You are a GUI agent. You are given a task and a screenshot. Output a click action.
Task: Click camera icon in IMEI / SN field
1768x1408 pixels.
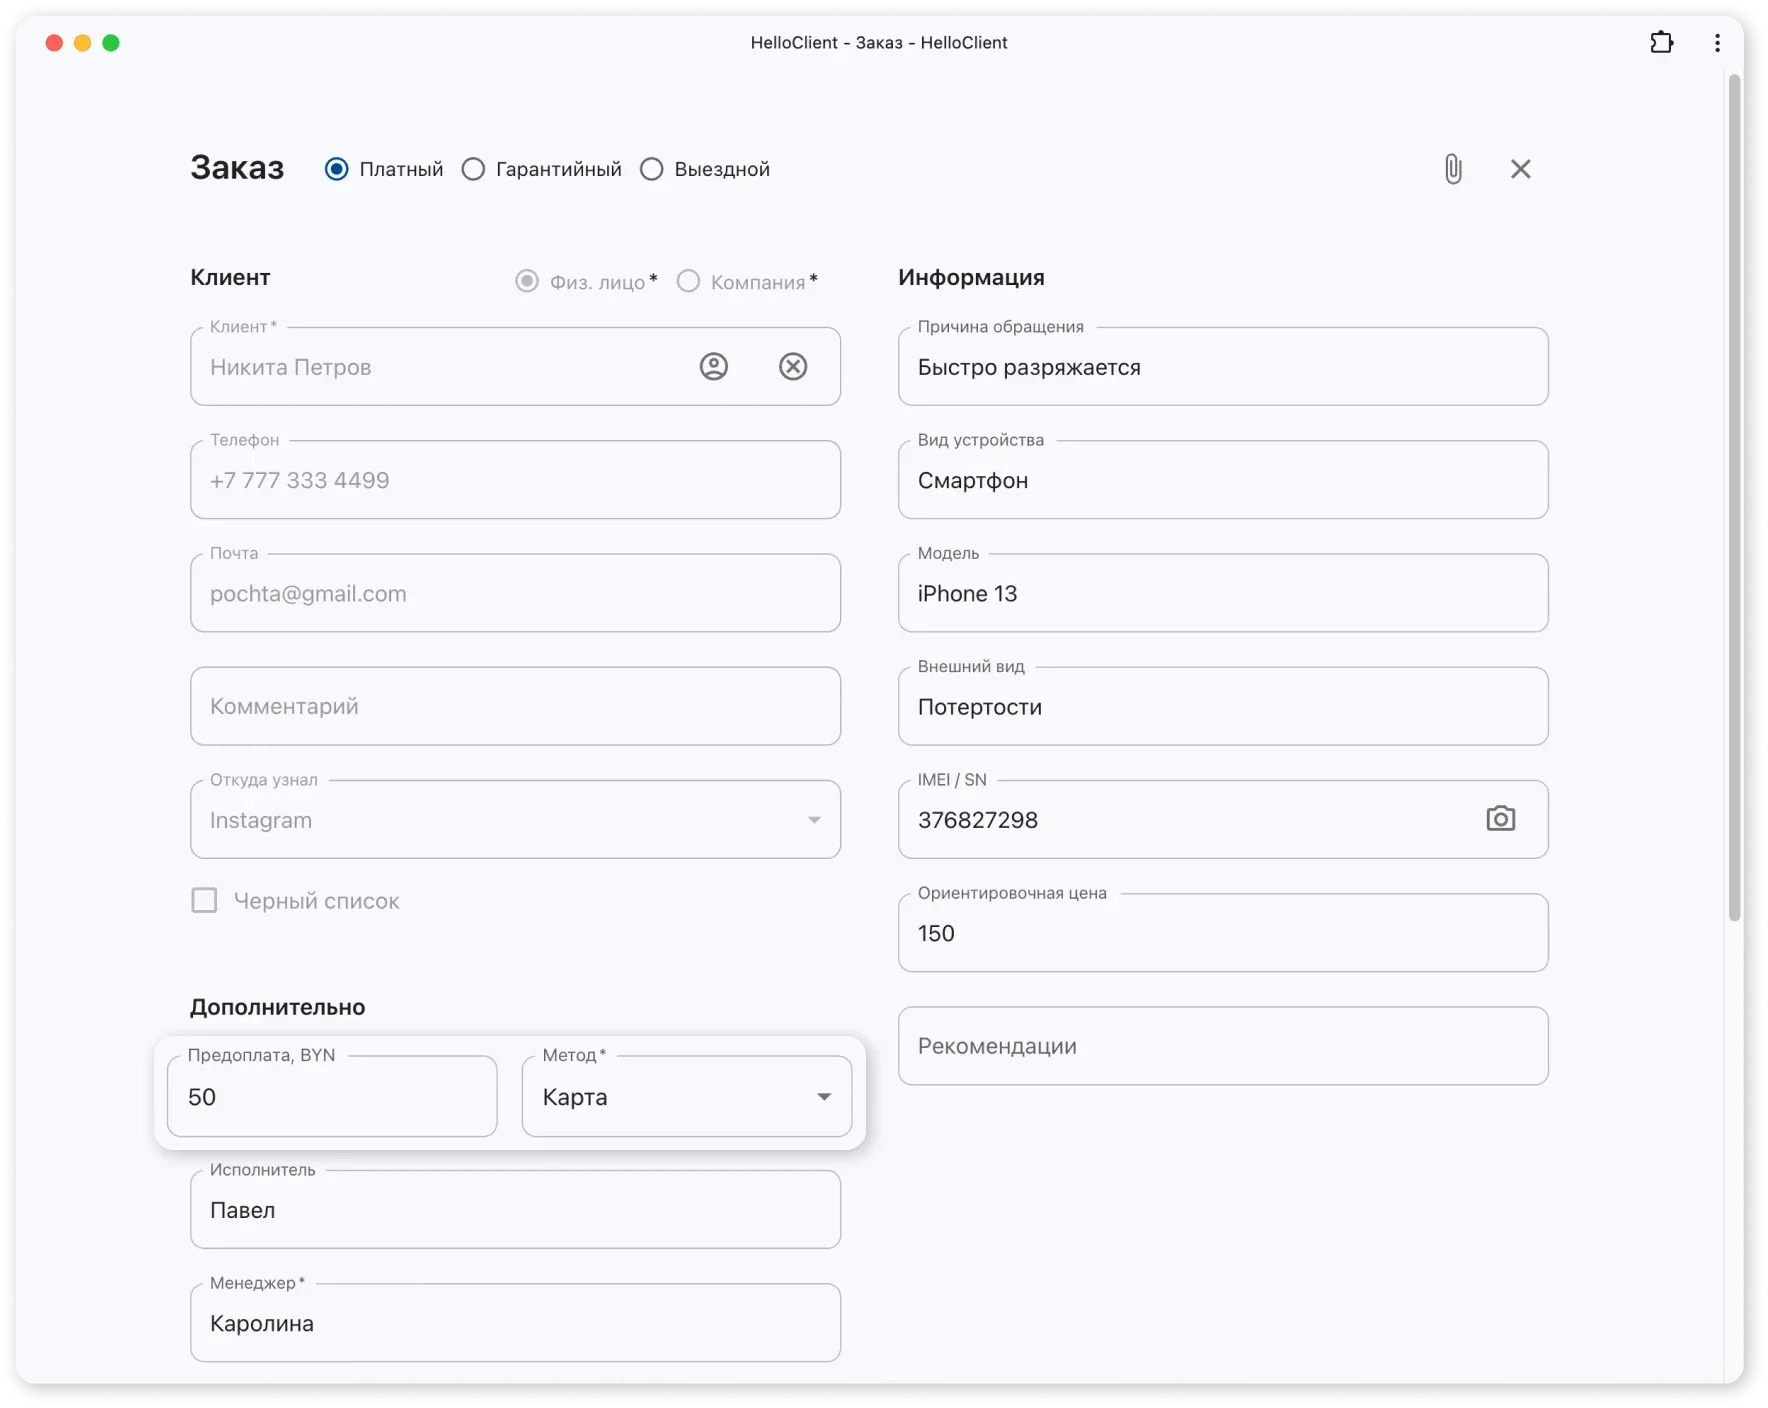click(1500, 819)
